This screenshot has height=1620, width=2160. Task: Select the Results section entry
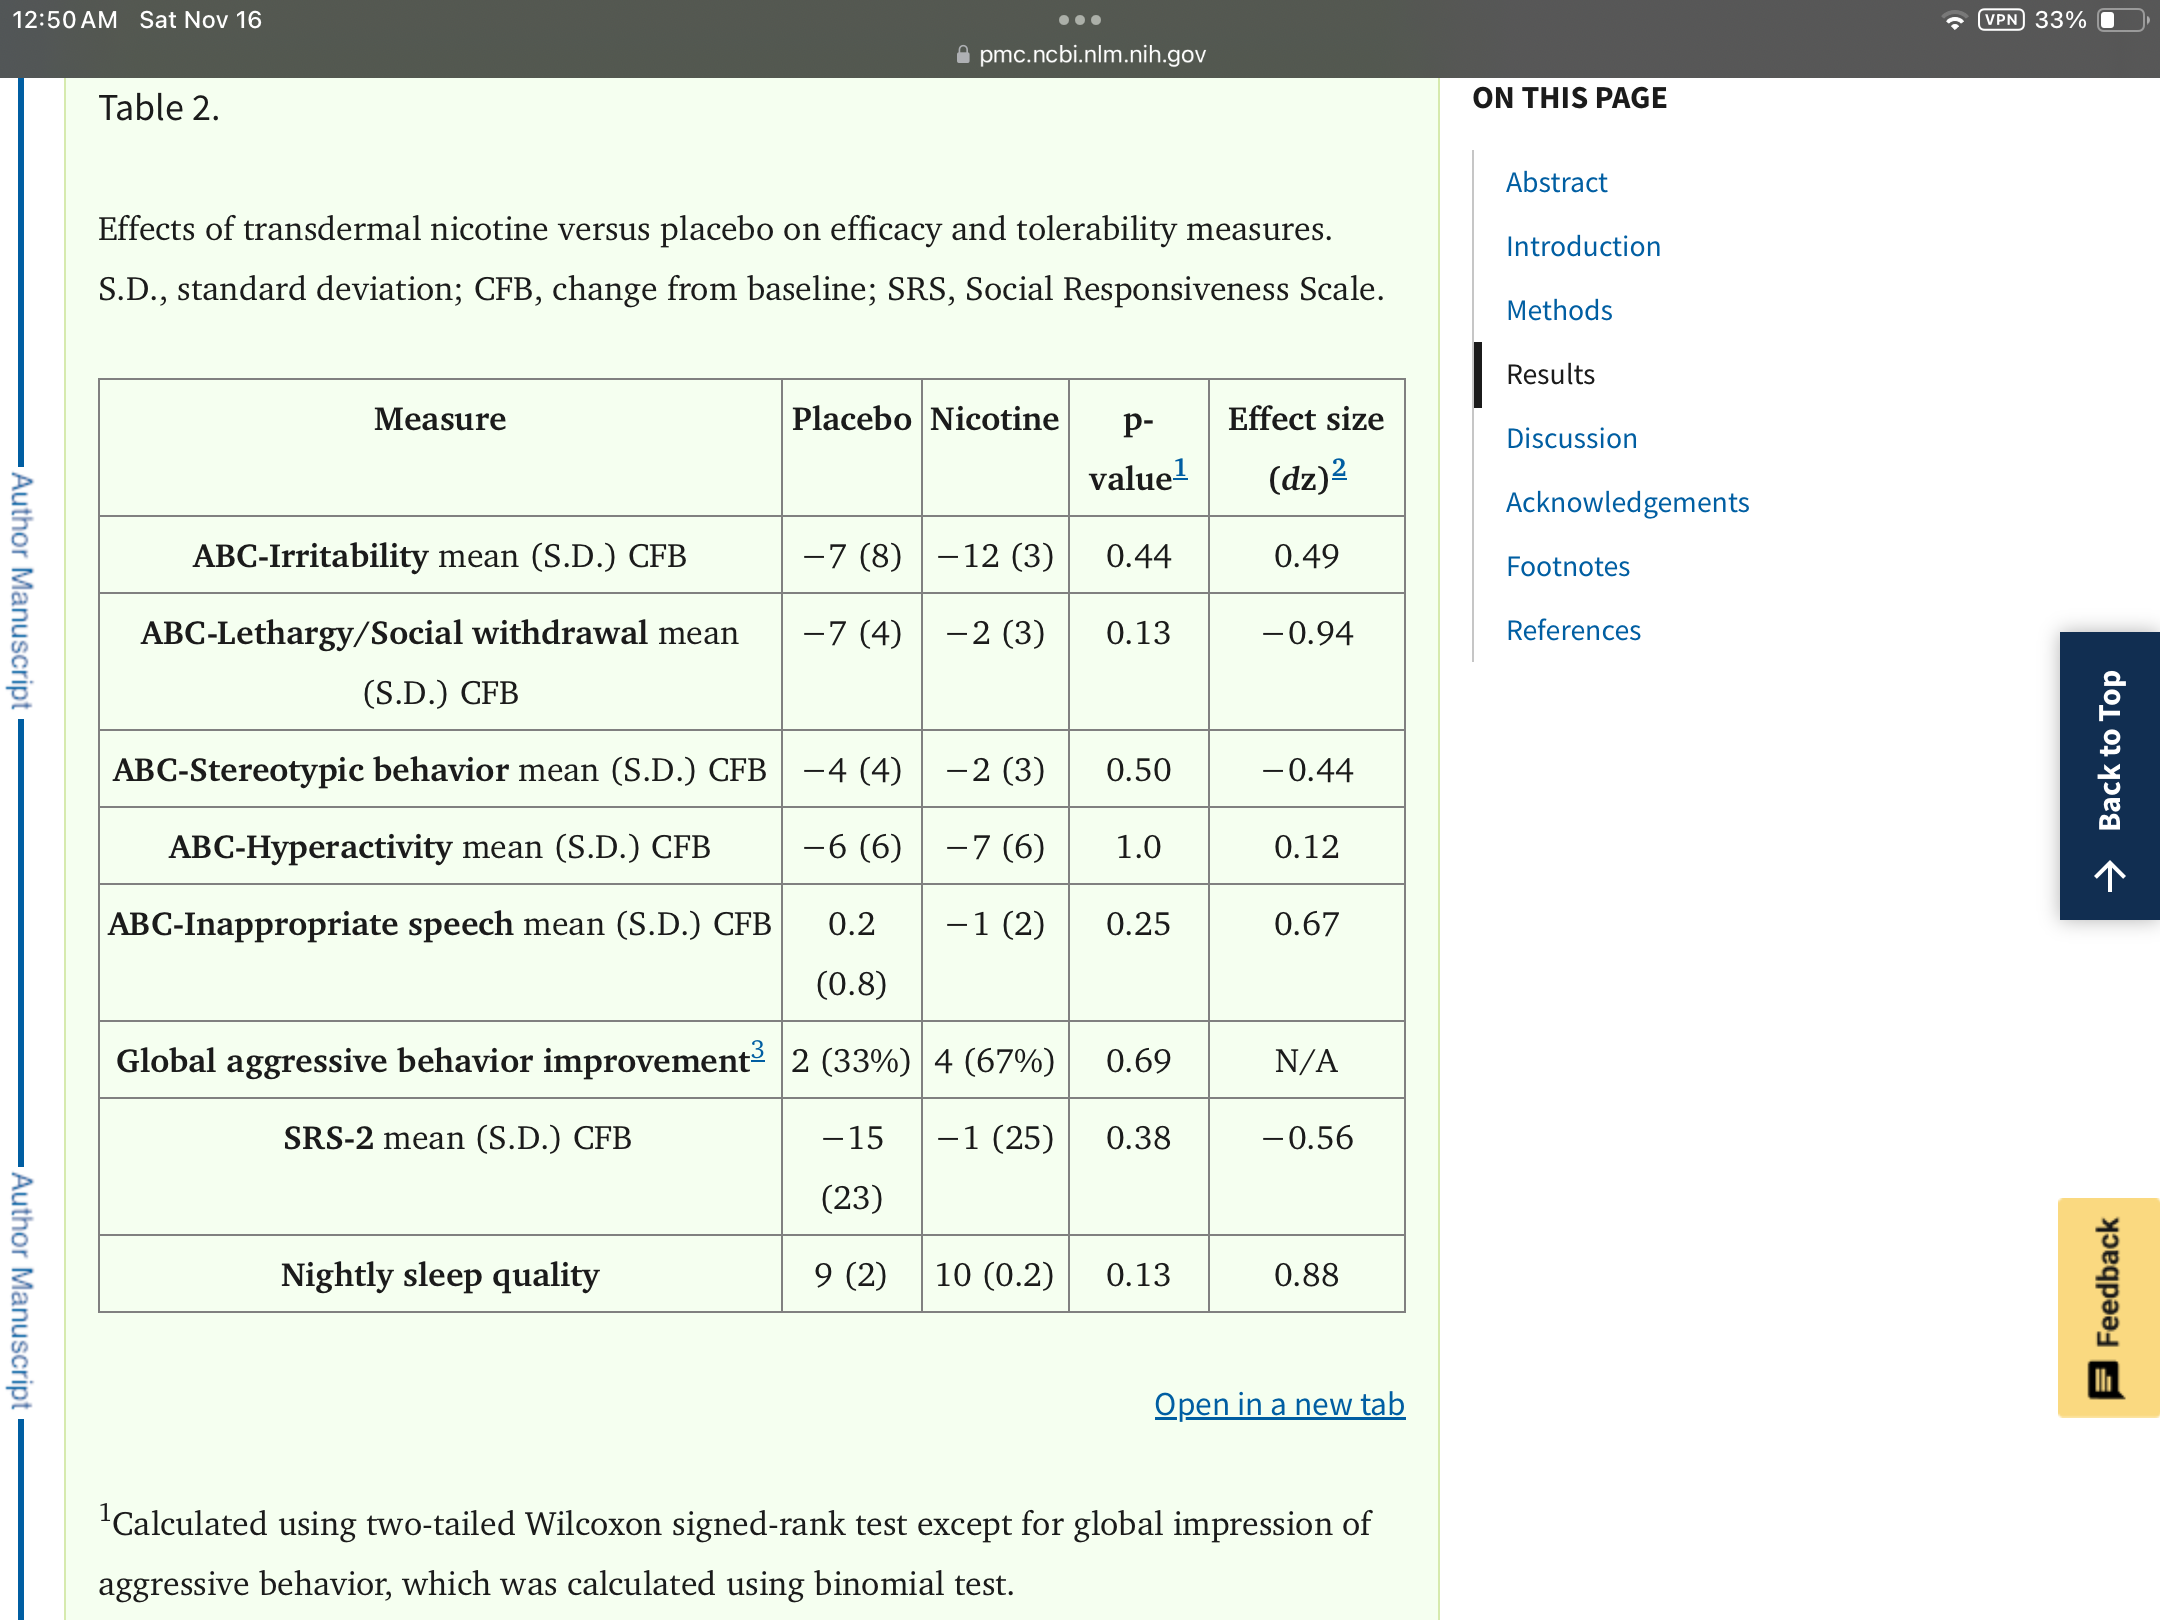pyautogui.click(x=1550, y=374)
